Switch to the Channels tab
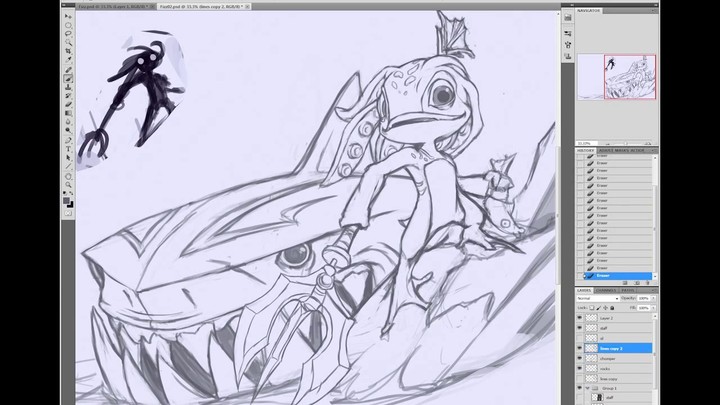The height and width of the screenshot is (405, 720). [606, 290]
